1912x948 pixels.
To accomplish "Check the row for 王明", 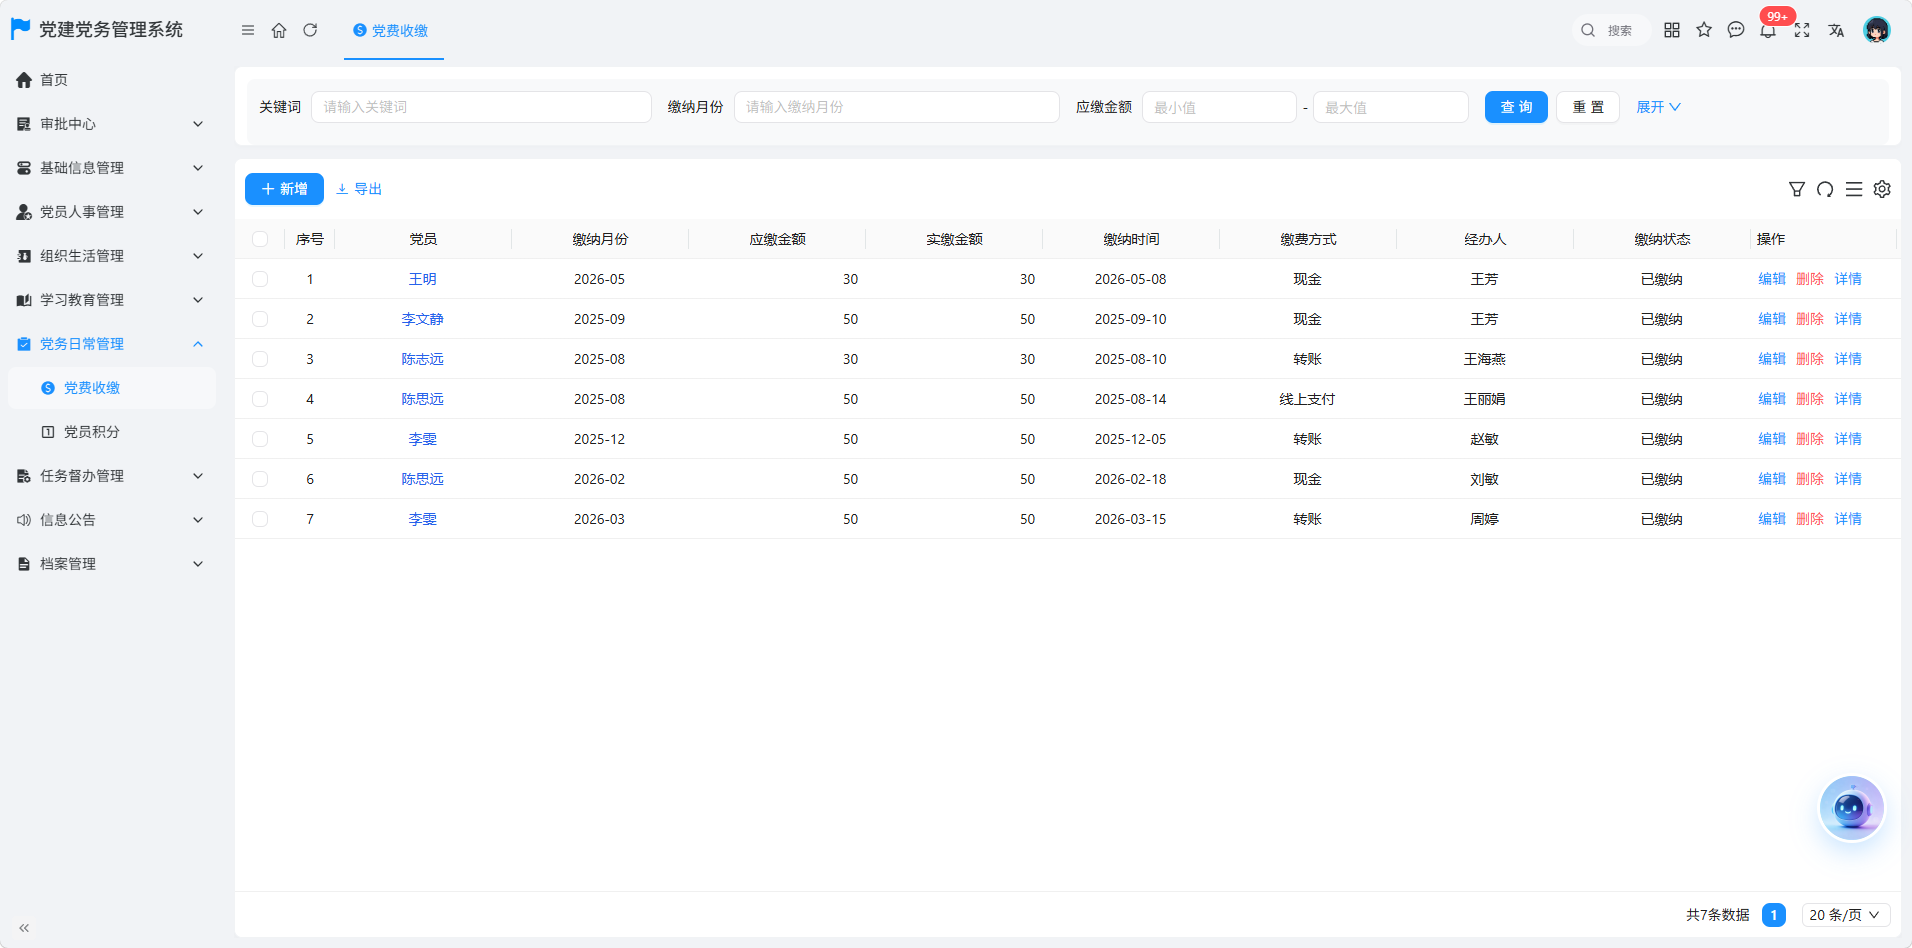I will [x=260, y=279].
